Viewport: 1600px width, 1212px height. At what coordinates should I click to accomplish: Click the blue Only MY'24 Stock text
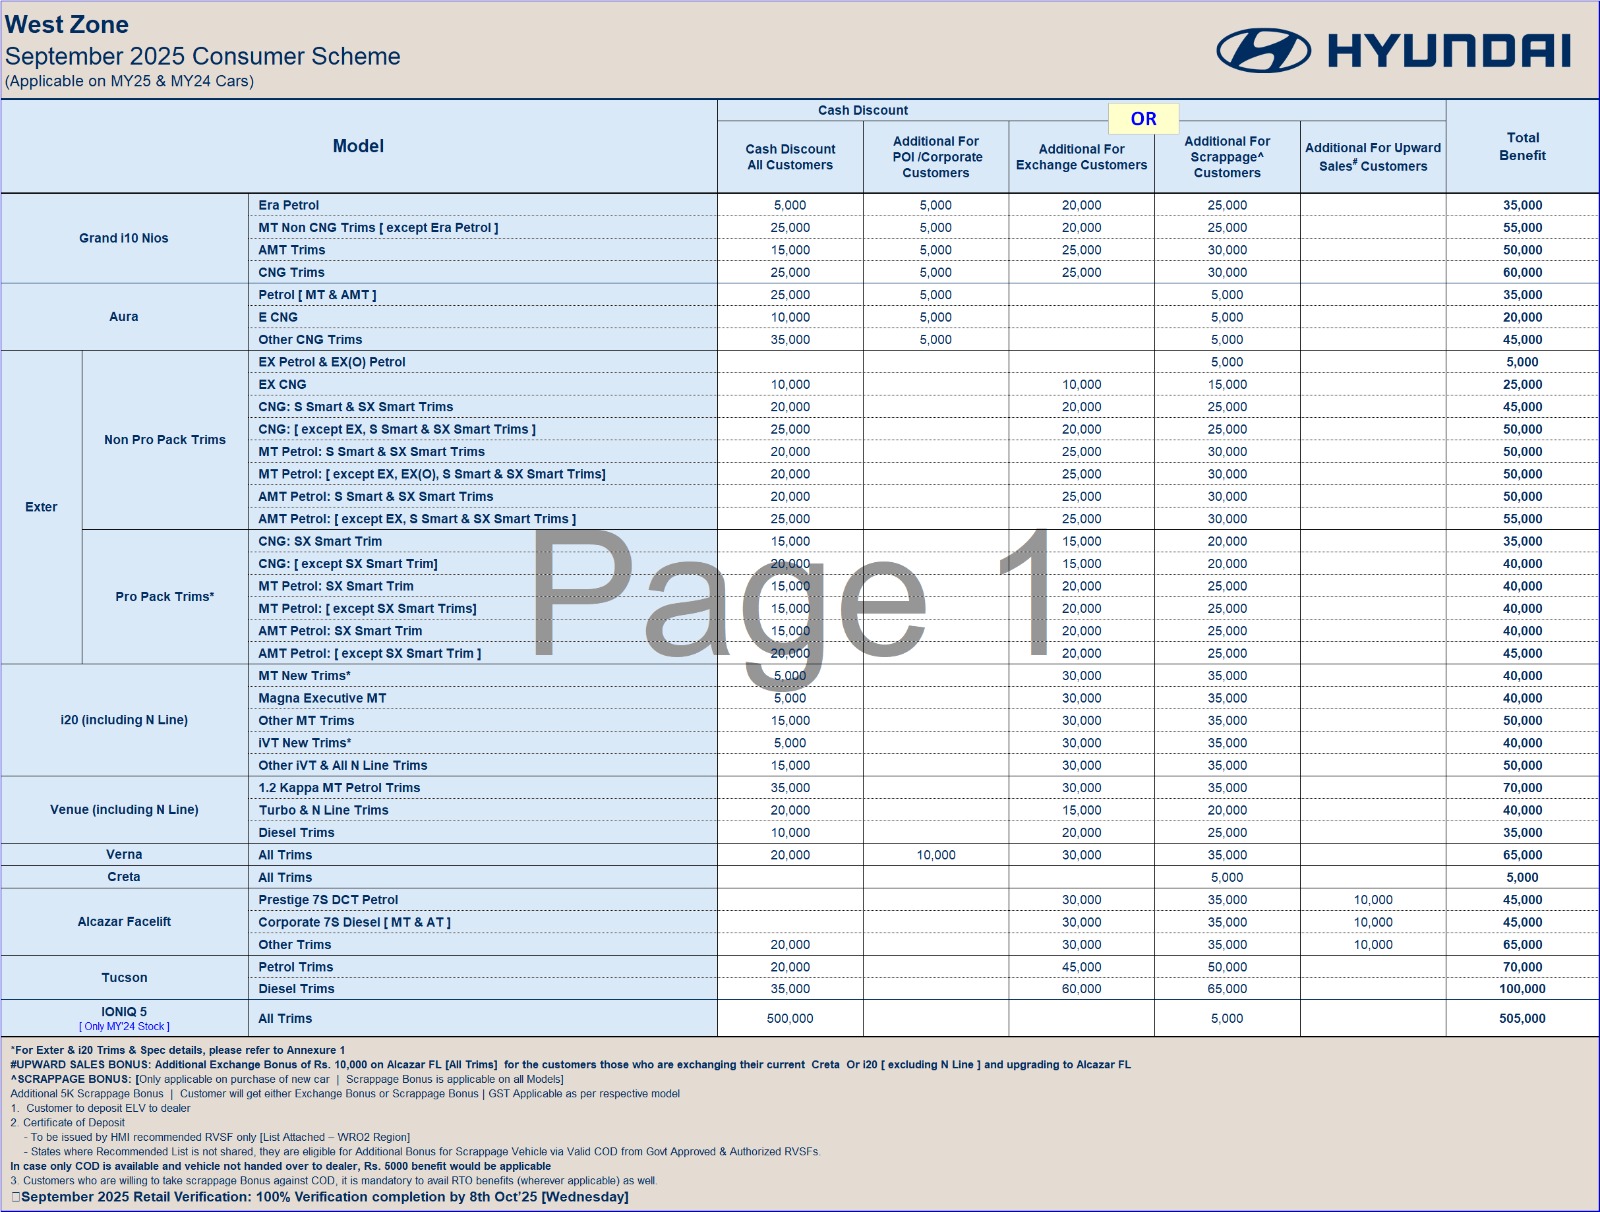tap(124, 1027)
